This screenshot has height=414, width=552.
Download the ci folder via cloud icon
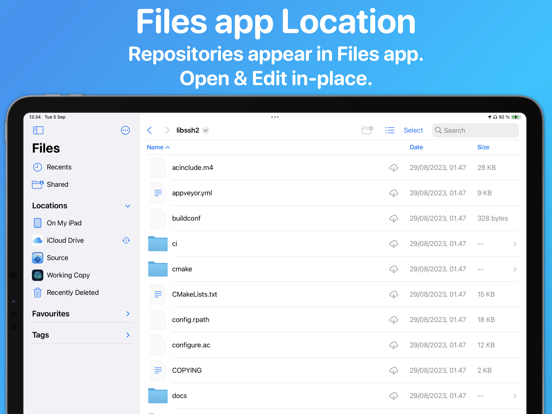click(x=394, y=244)
